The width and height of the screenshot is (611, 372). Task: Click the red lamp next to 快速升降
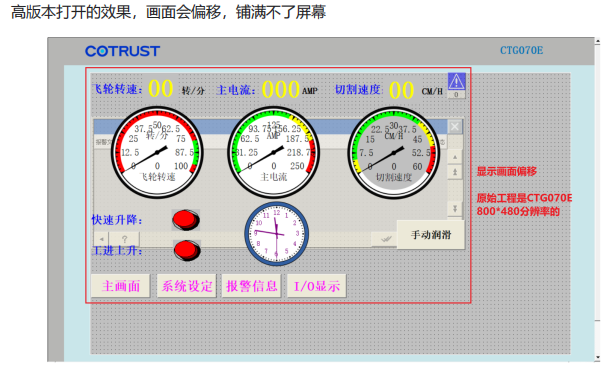click(x=186, y=220)
